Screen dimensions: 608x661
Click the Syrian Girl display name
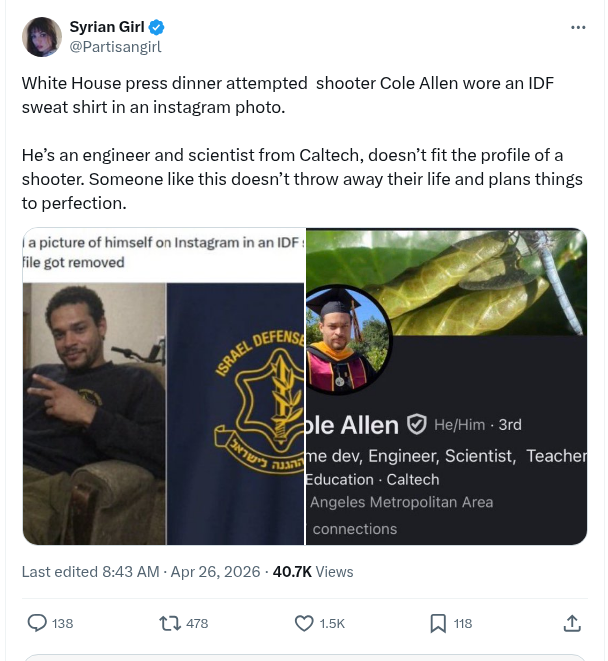point(107,27)
